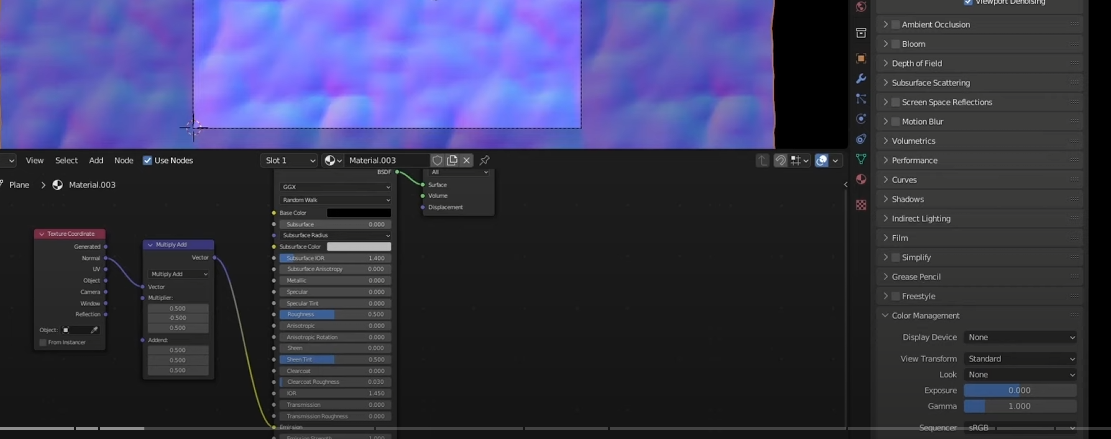This screenshot has height=439, width=1111.
Task: Click the Subsurface Color swatch
Action: coord(359,247)
